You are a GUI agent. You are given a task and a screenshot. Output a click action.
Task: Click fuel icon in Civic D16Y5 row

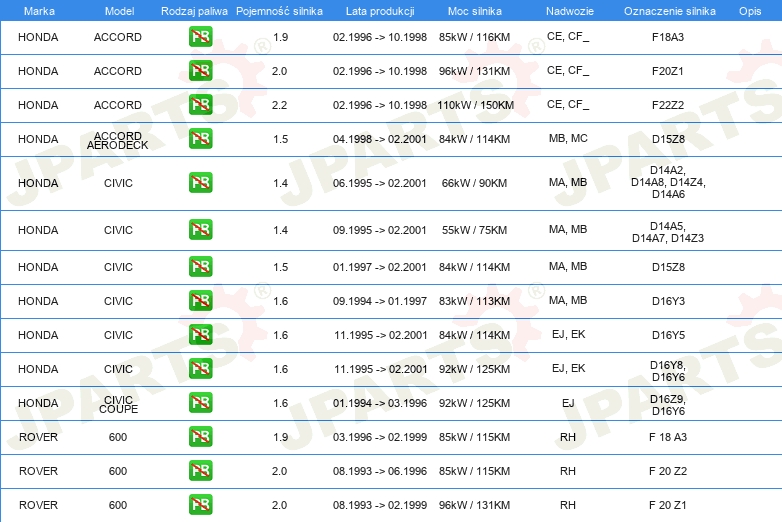click(200, 335)
